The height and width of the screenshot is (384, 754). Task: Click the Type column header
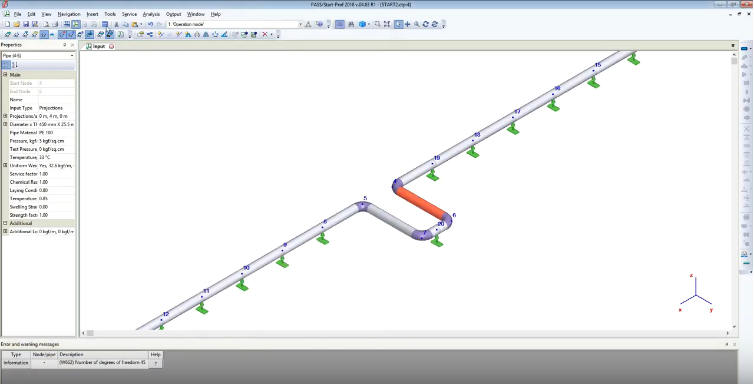16,354
